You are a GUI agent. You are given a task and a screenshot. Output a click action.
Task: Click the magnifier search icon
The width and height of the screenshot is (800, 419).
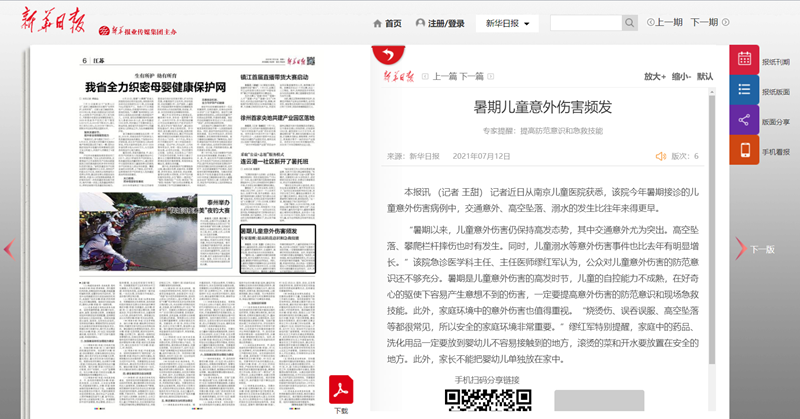pyautogui.click(x=630, y=23)
